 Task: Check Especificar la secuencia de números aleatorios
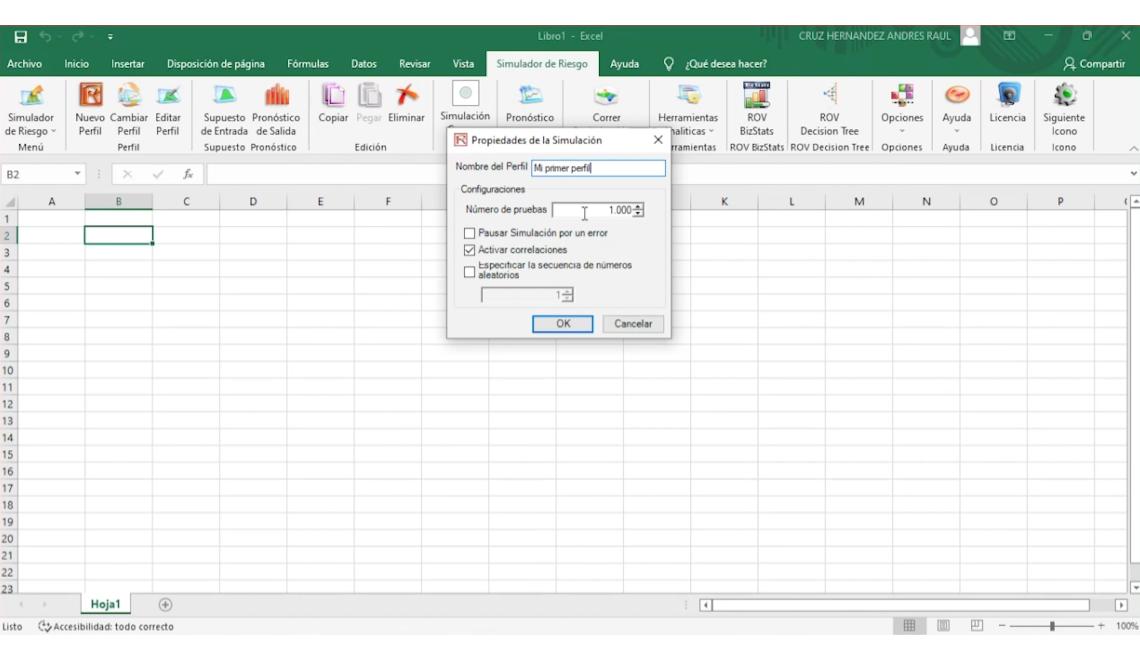pos(470,272)
